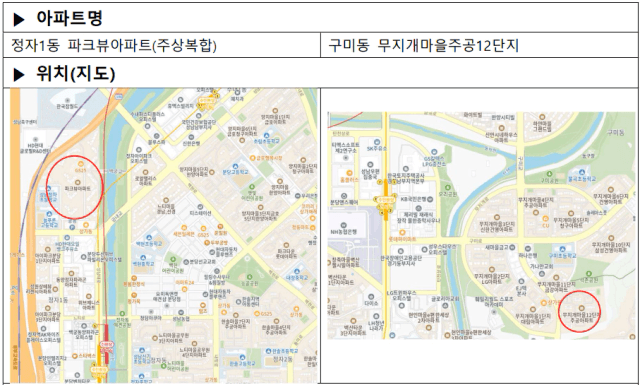This screenshot has width=640, height=385.
Task: Select the 초림초등학교 school icon
Action: click(x=267, y=135)
